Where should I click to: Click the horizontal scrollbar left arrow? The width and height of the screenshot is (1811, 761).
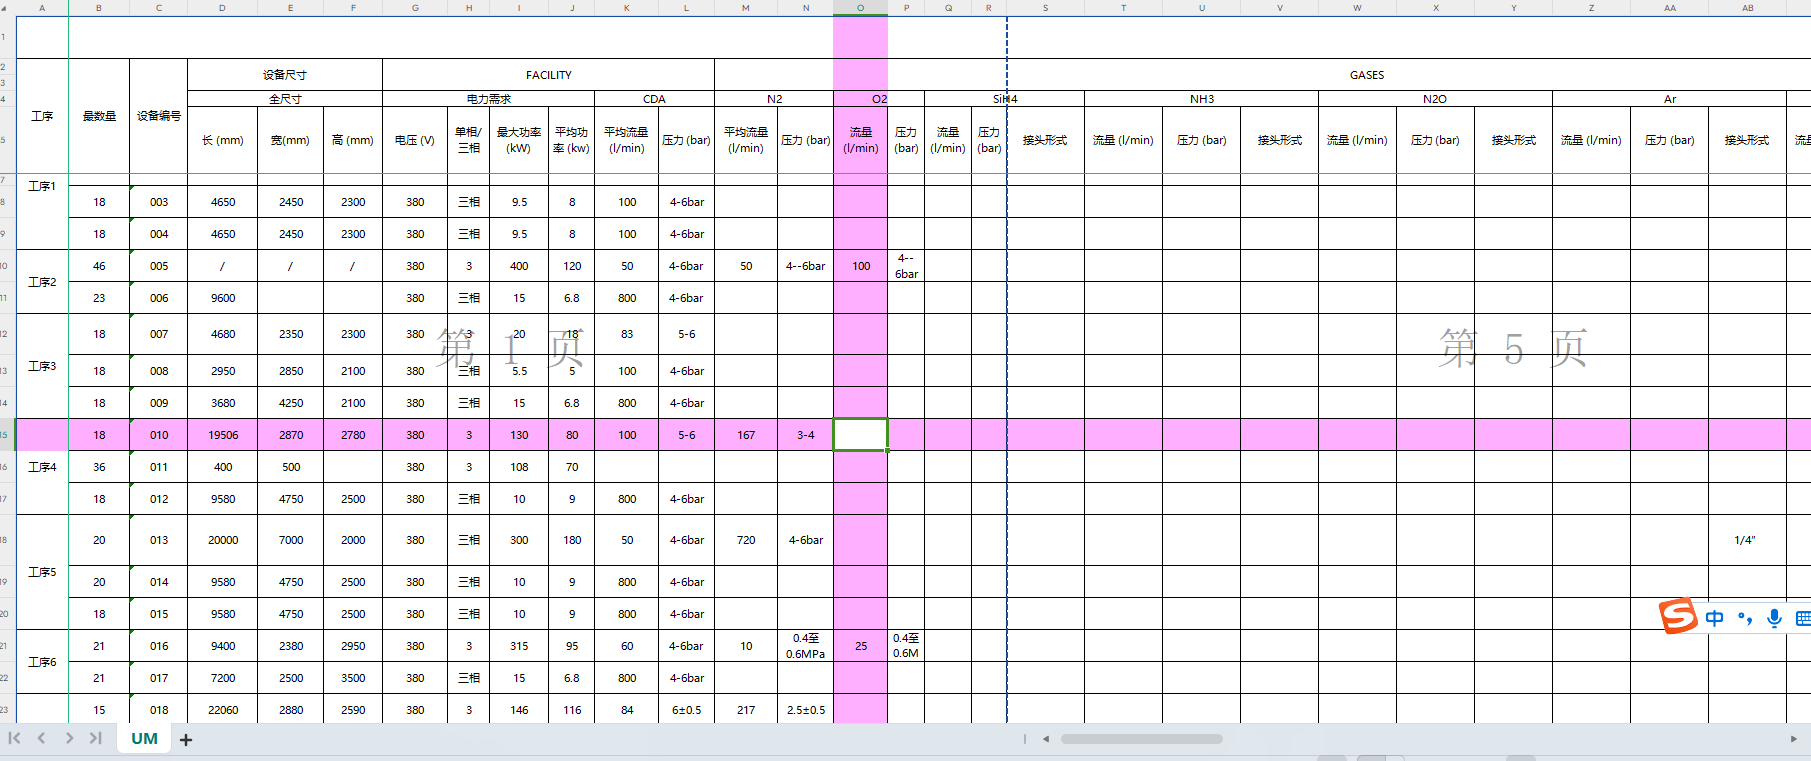pyautogui.click(x=1046, y=739)
